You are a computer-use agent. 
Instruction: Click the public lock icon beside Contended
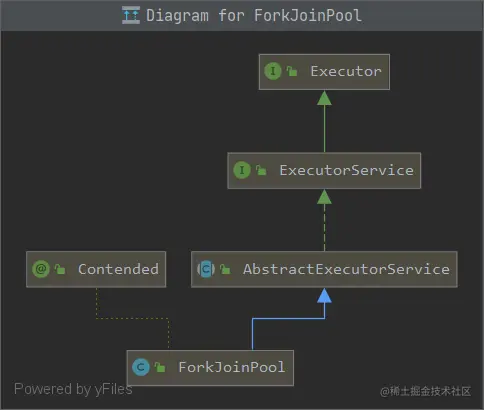coord(60,269)
